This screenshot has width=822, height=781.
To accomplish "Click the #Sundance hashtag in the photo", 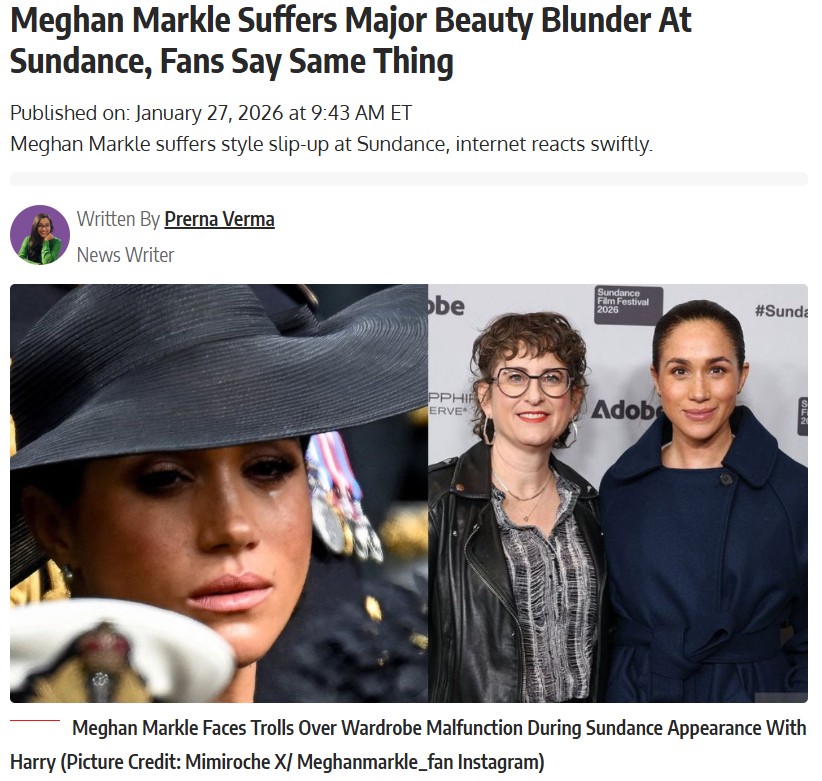I will 781,311.
